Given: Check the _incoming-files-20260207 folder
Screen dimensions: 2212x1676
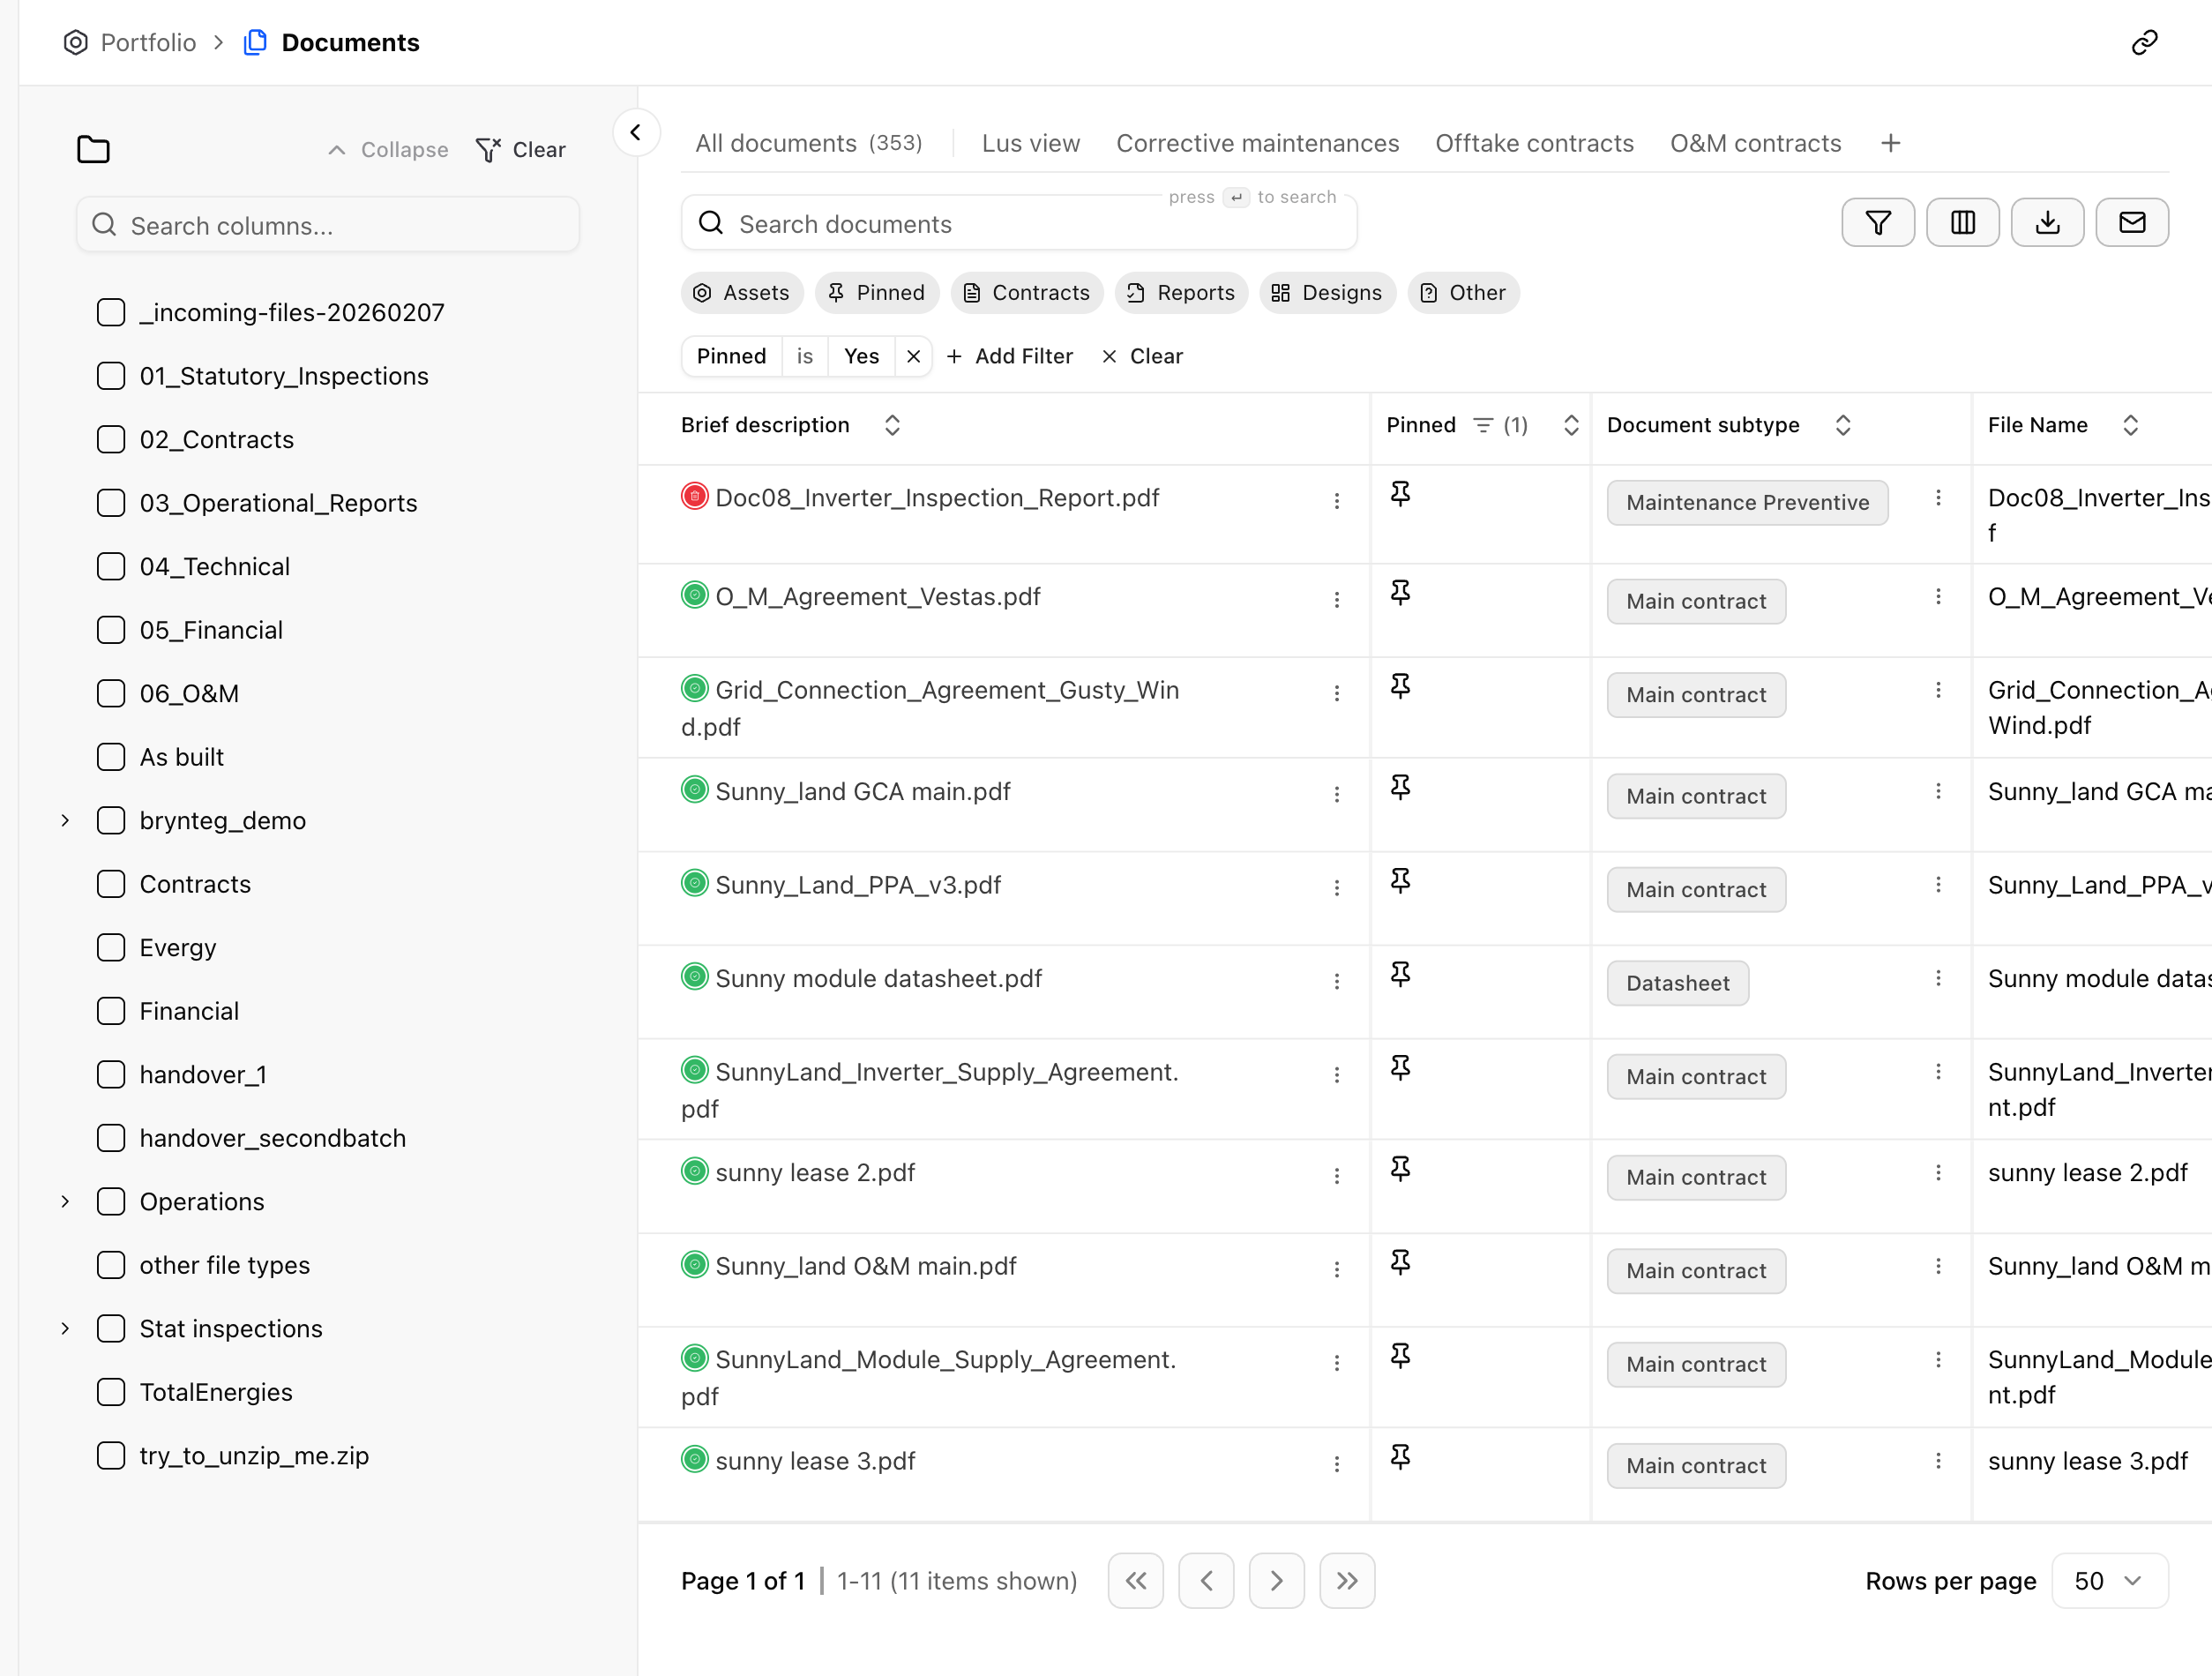Looking at the screenshot, I should click(111, 312).
